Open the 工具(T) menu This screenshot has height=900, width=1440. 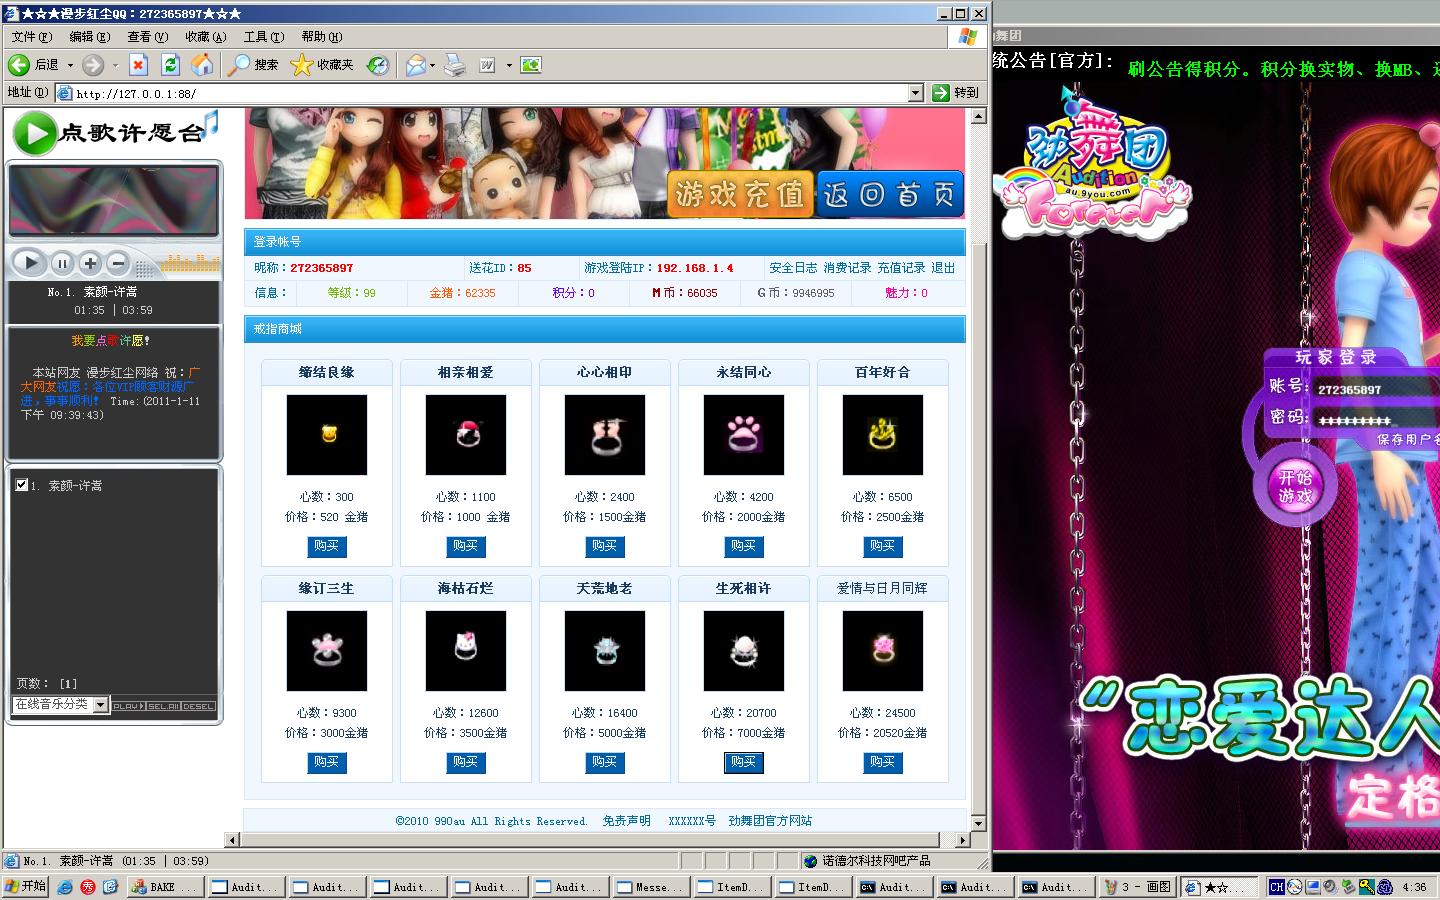pos(263,37)
